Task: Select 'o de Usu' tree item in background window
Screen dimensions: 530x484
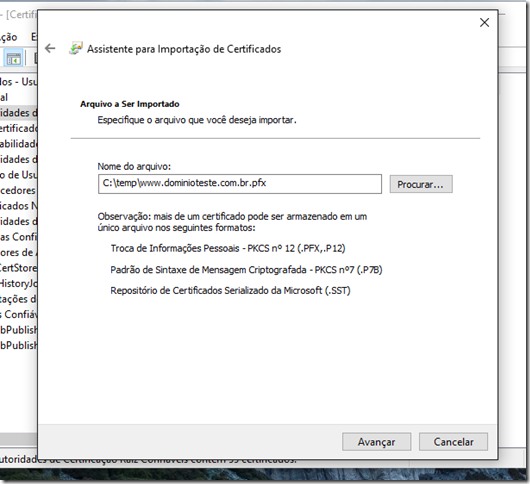Action: [x=18, y=175]
